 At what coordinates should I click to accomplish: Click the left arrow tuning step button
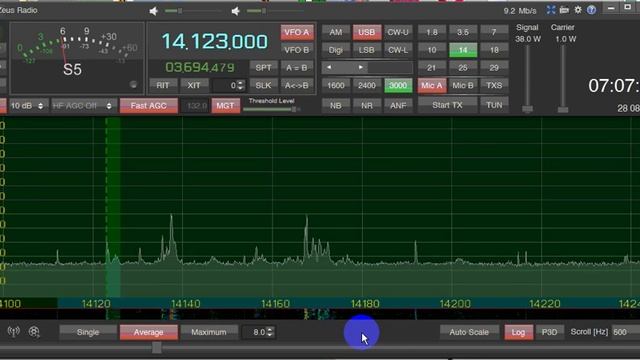[329, 67]
